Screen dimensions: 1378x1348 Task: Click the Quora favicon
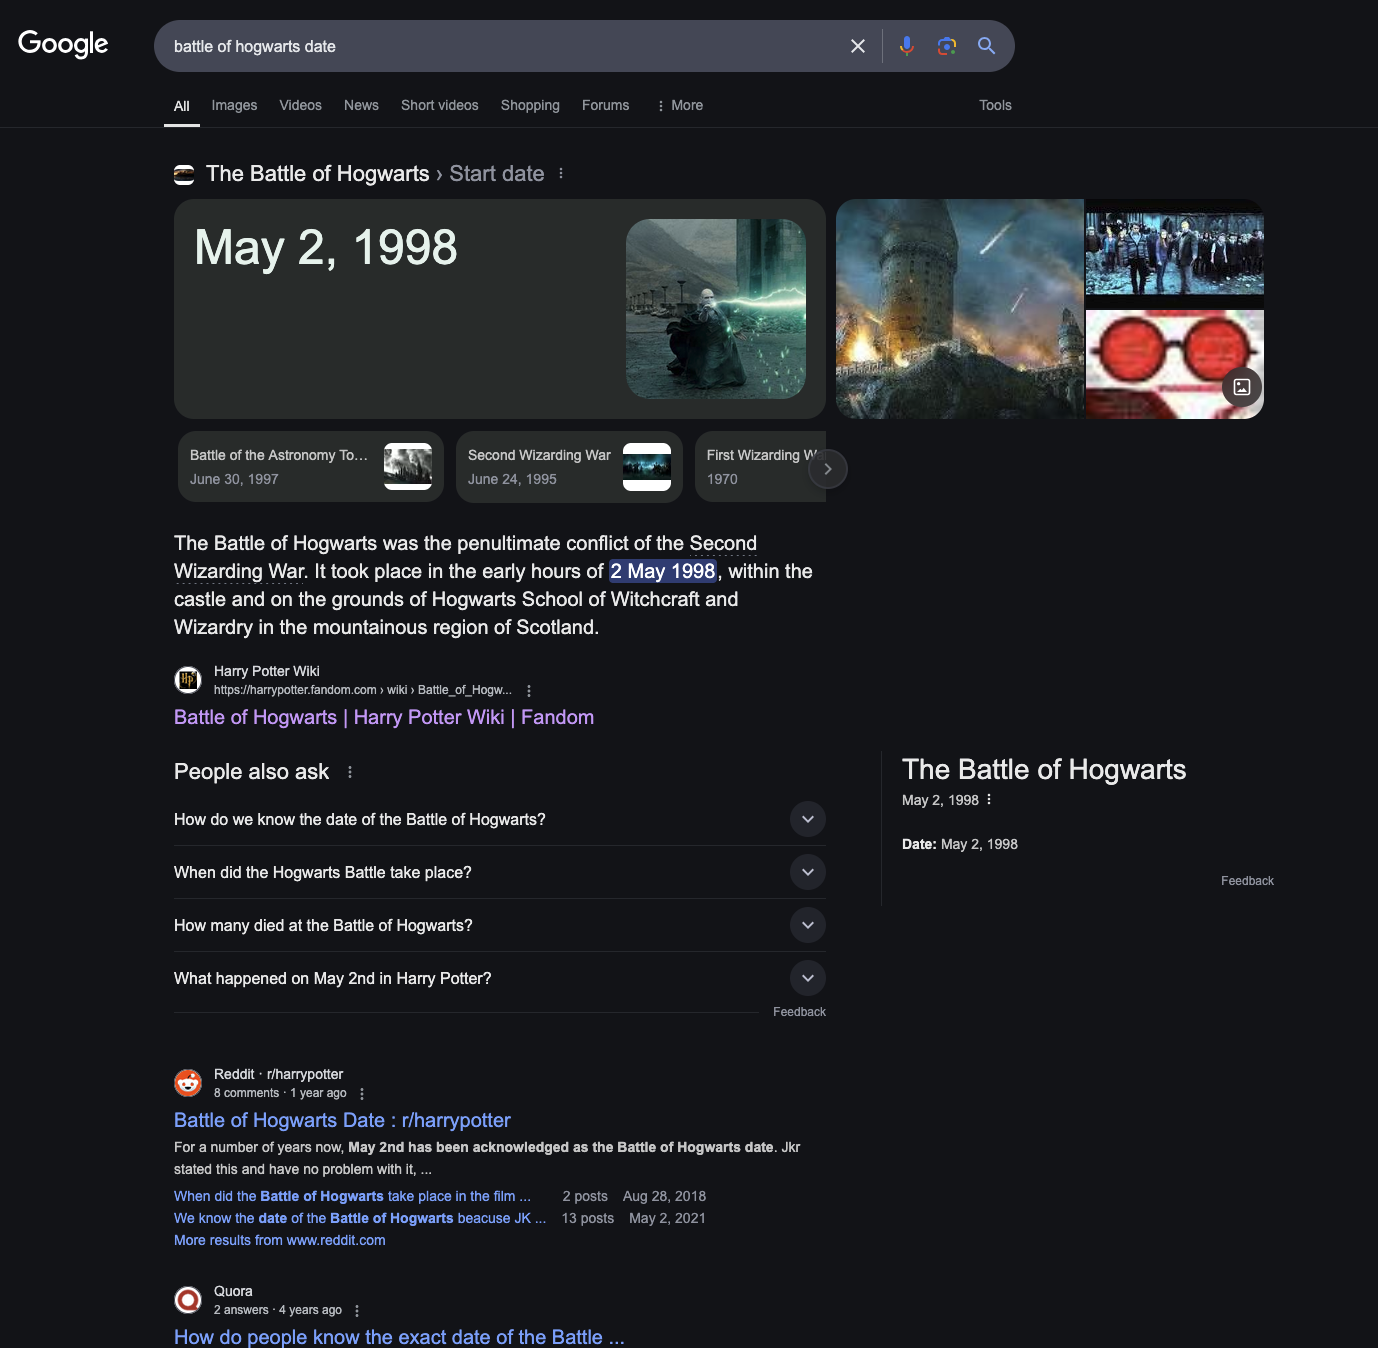188,1300
